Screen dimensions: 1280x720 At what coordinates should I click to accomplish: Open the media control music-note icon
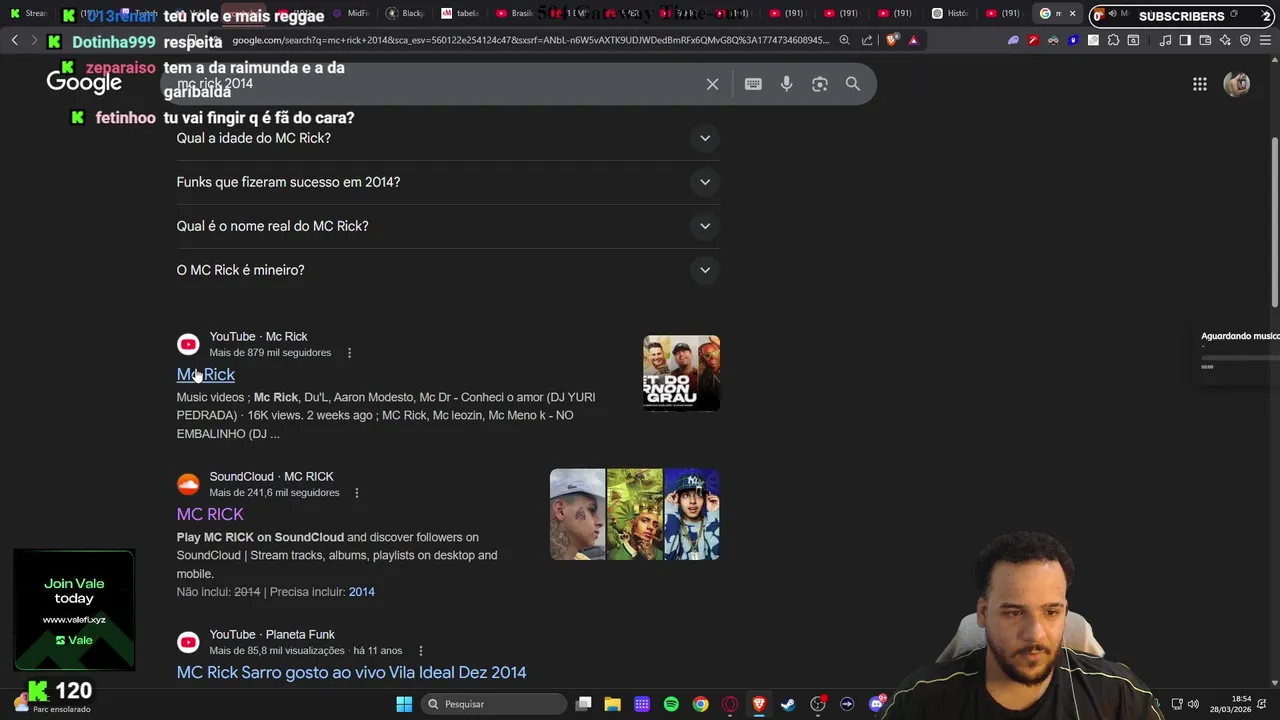(x=1165, y=40)
